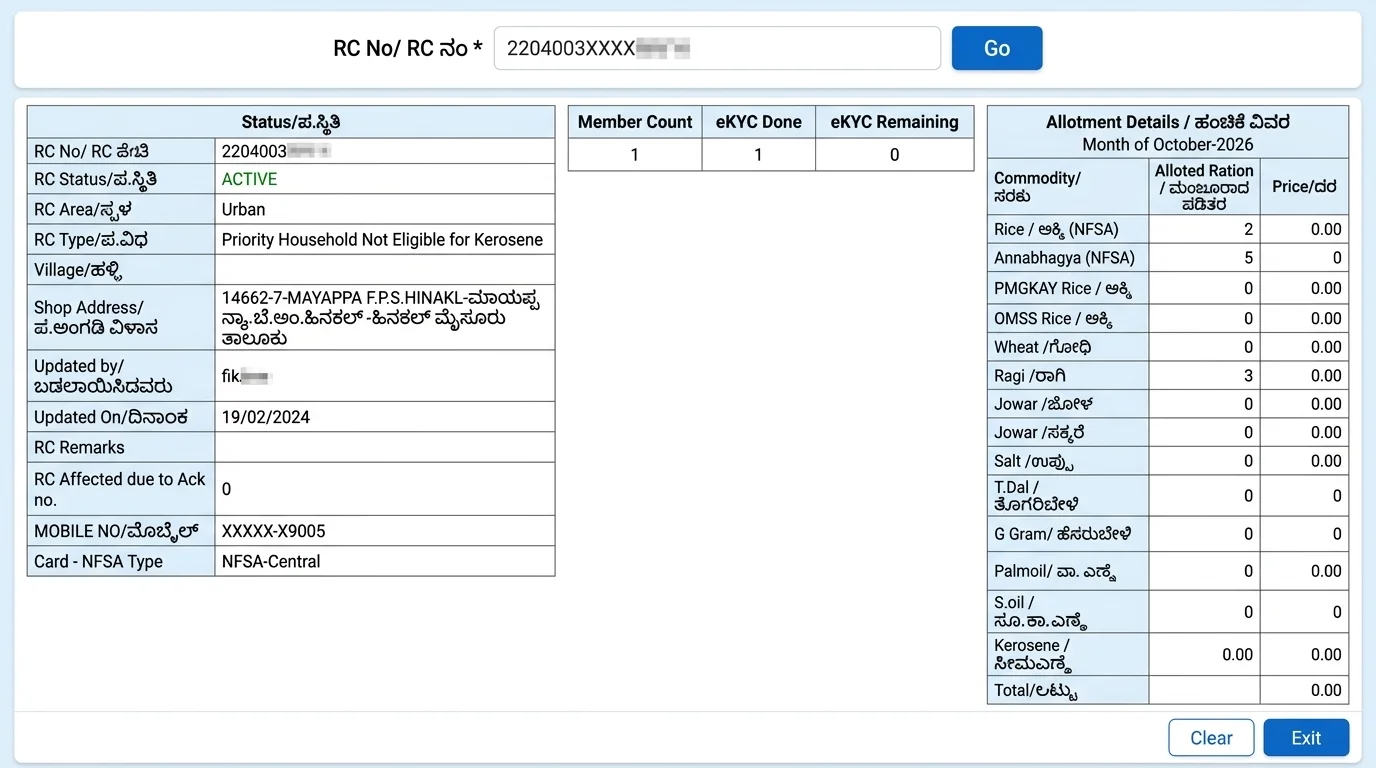Select the ACTIVE status text
The image size is (1376, 768).
click(249, 179)
